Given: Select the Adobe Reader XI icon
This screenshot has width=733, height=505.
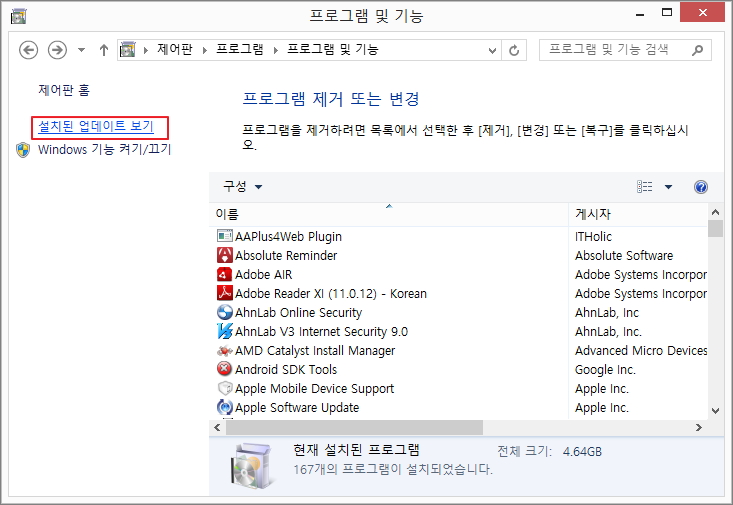Looking at the screenshot, I should (225, 293).
